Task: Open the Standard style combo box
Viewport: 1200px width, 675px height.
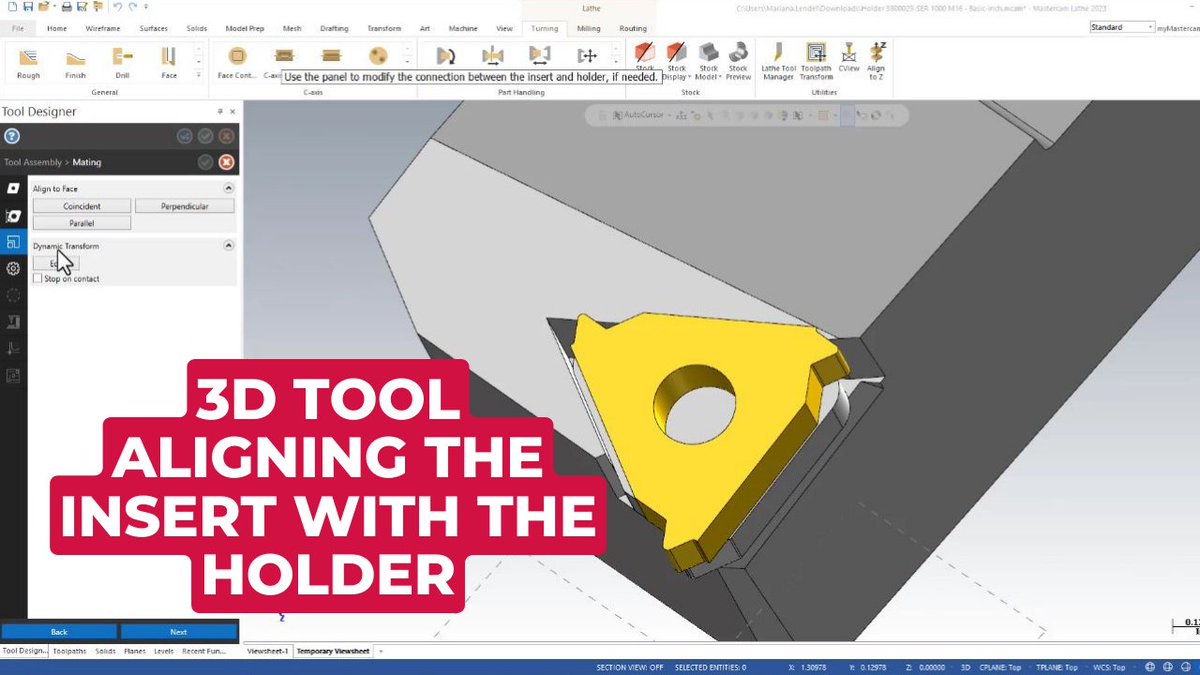Action: click(x=1122, y=26)
